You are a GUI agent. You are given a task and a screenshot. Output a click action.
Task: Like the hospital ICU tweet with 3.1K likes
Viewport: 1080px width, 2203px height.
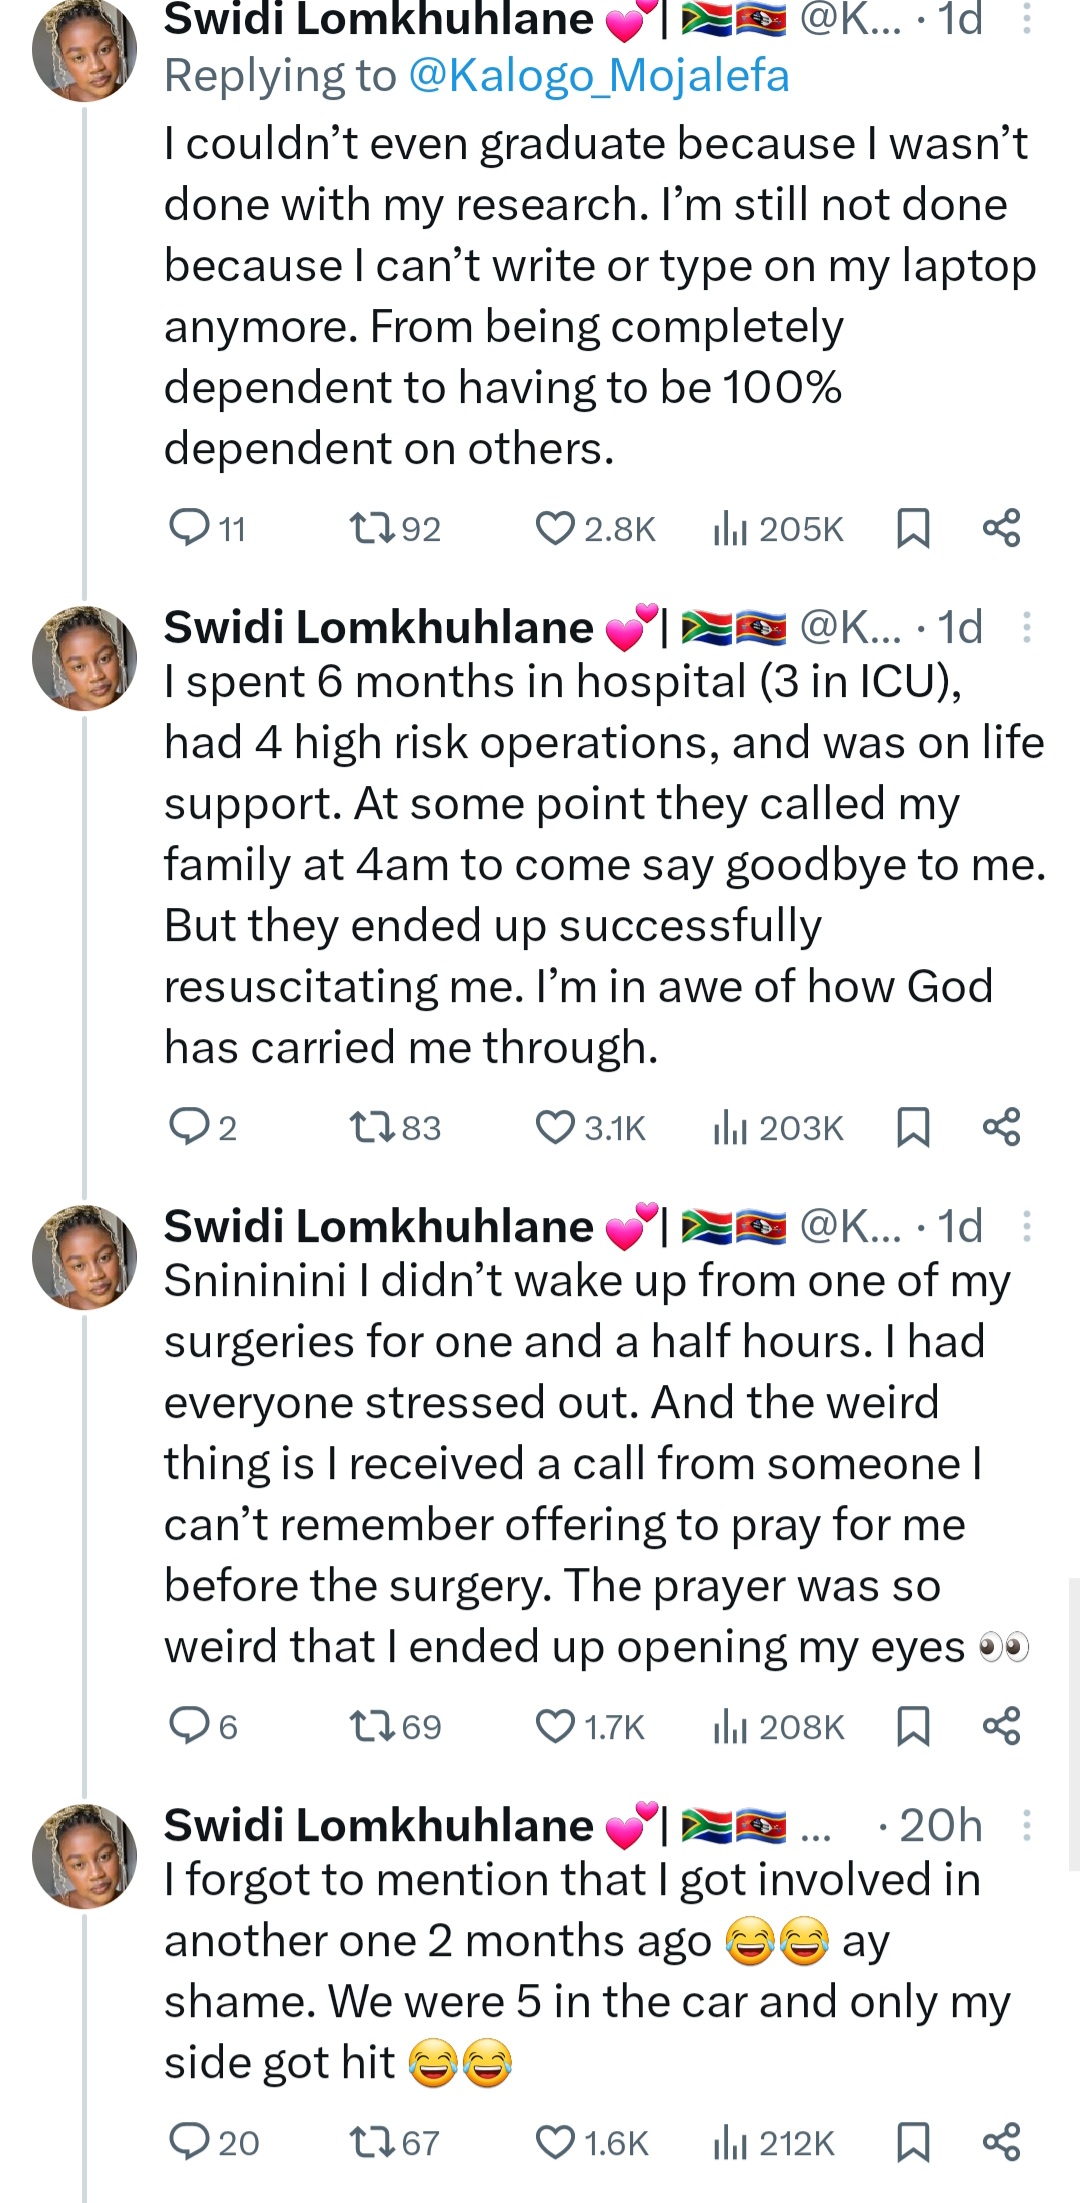[x=555, y=1127]
